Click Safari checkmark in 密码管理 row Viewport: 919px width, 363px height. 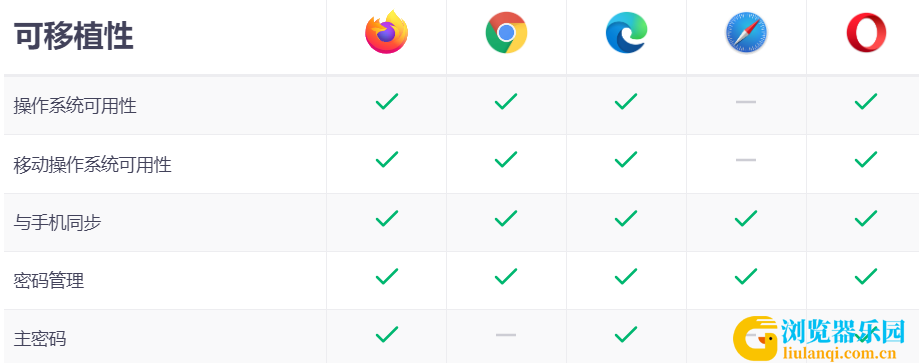click(746, 276)
